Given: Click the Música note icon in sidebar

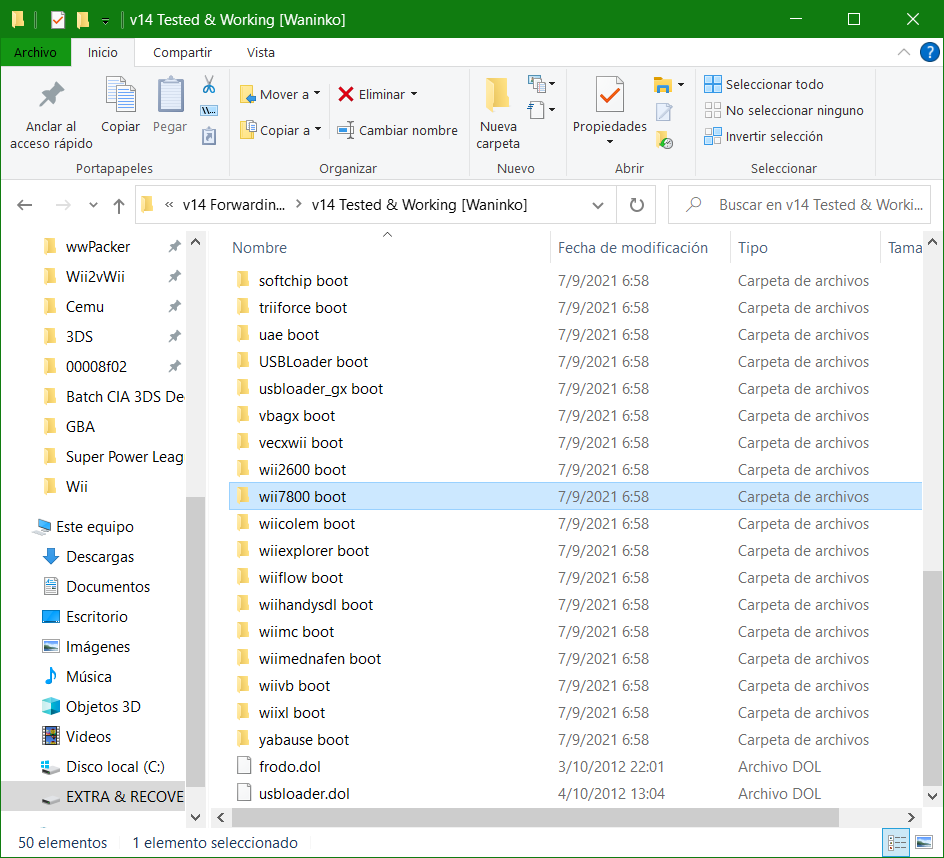Looking at the screenshot, I should pos(51,676).
